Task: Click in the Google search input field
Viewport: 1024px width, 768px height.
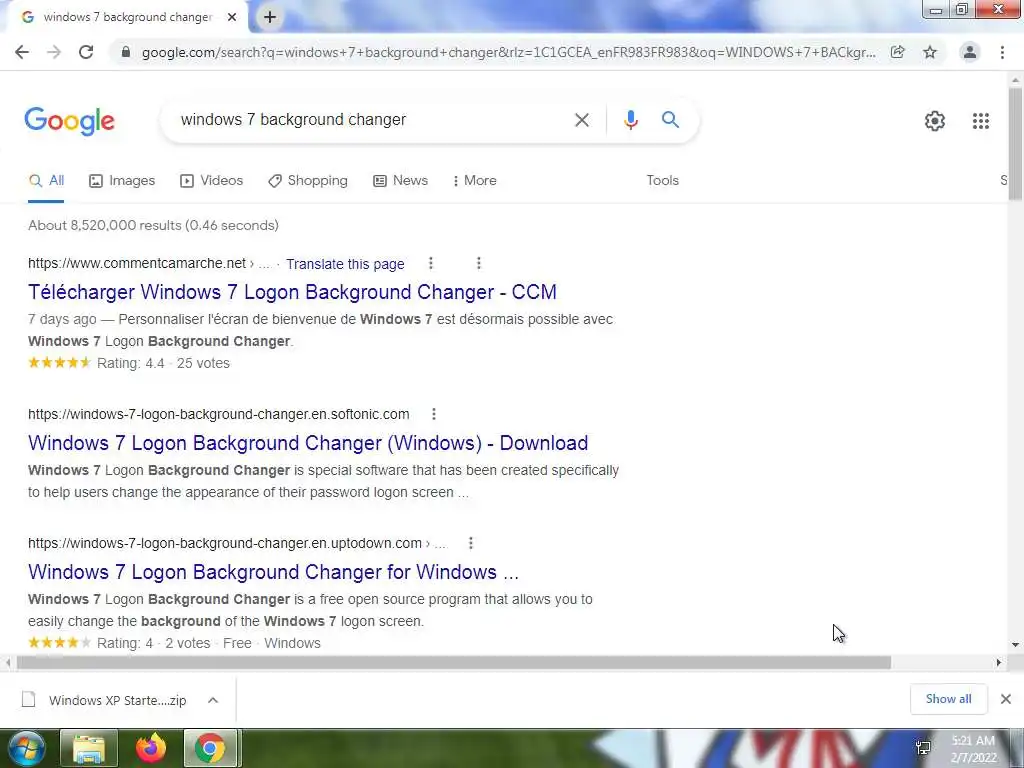Action: [372, 120]
